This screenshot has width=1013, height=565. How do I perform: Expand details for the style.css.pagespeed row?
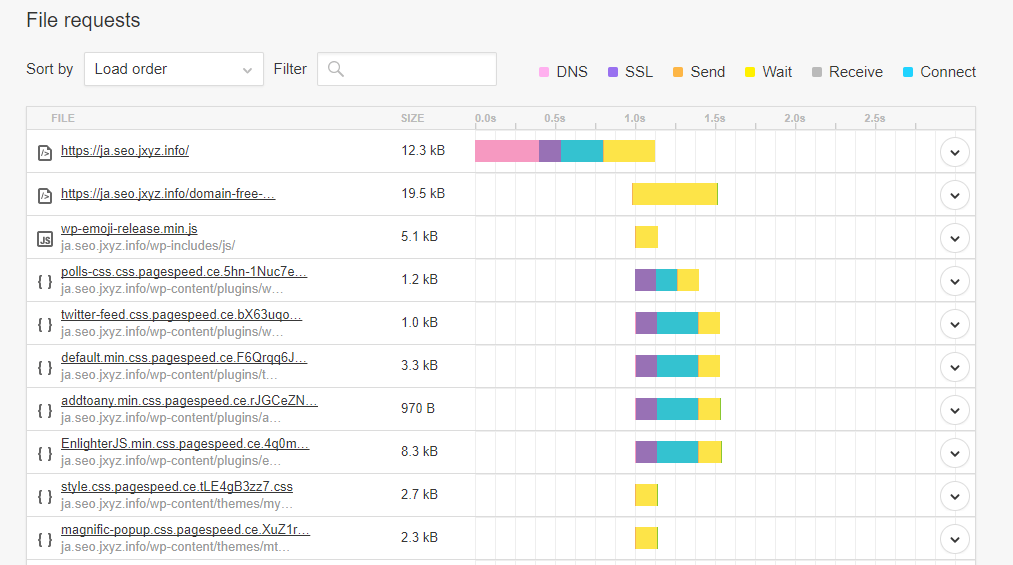coord(955,496)
